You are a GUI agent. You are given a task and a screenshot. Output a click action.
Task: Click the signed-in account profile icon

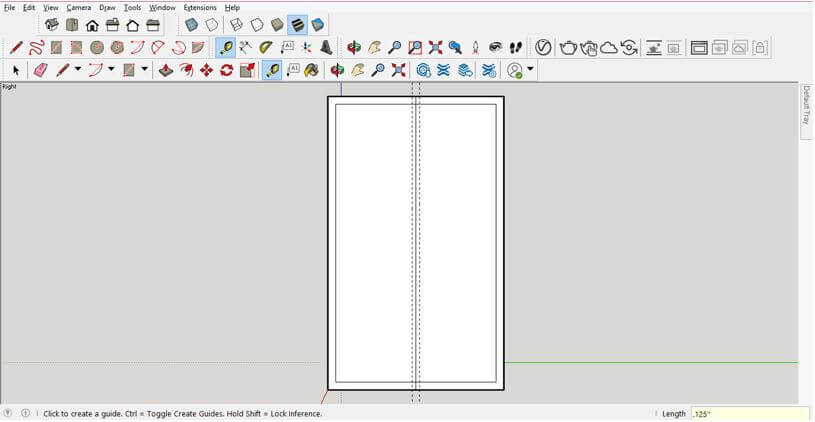coord(515,70)
